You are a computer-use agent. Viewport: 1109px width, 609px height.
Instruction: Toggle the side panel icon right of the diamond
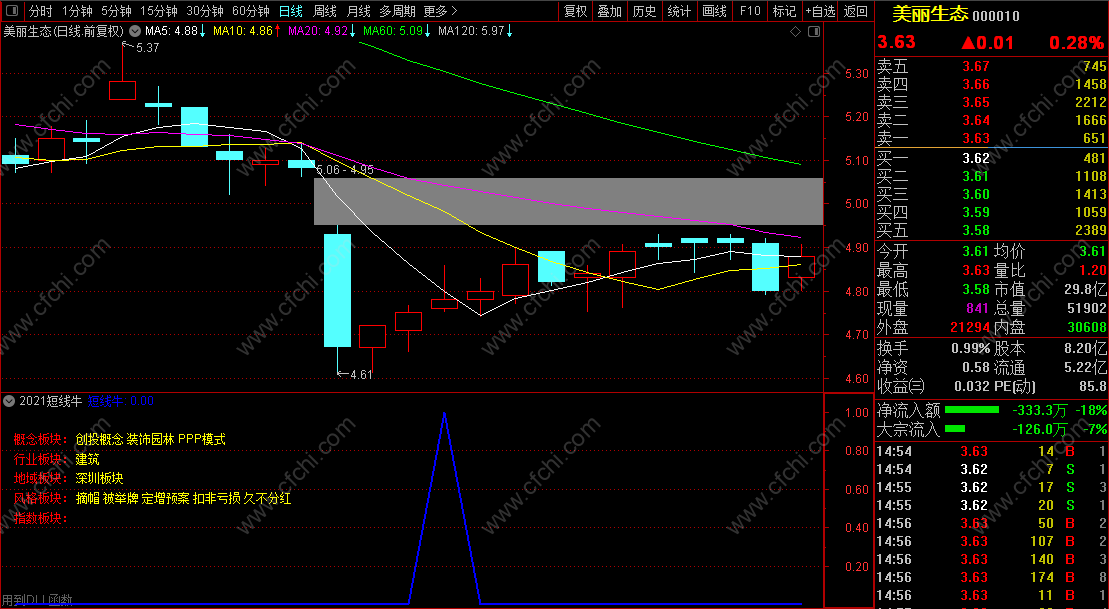coord(814,31)
